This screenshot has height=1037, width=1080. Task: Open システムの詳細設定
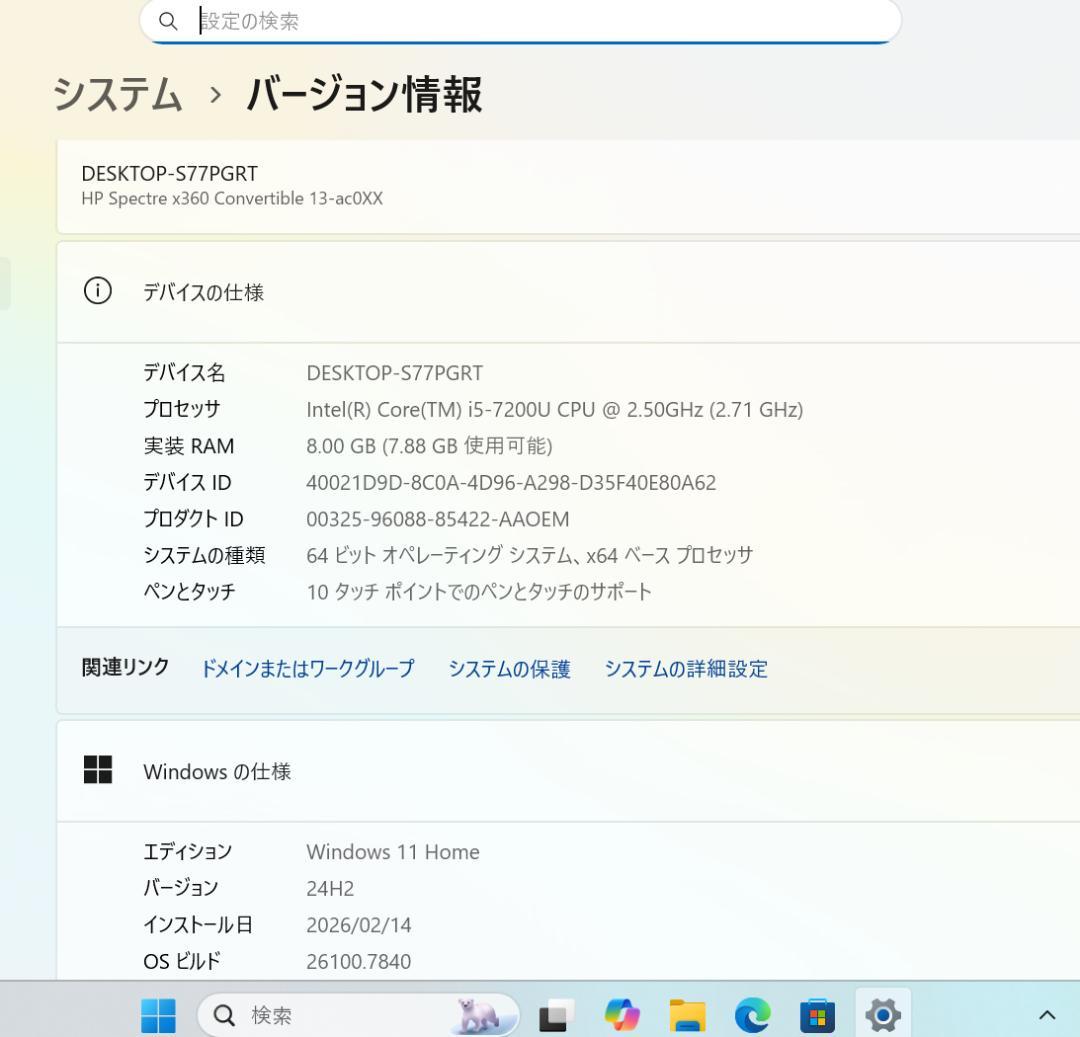click(x=686, y=669)
